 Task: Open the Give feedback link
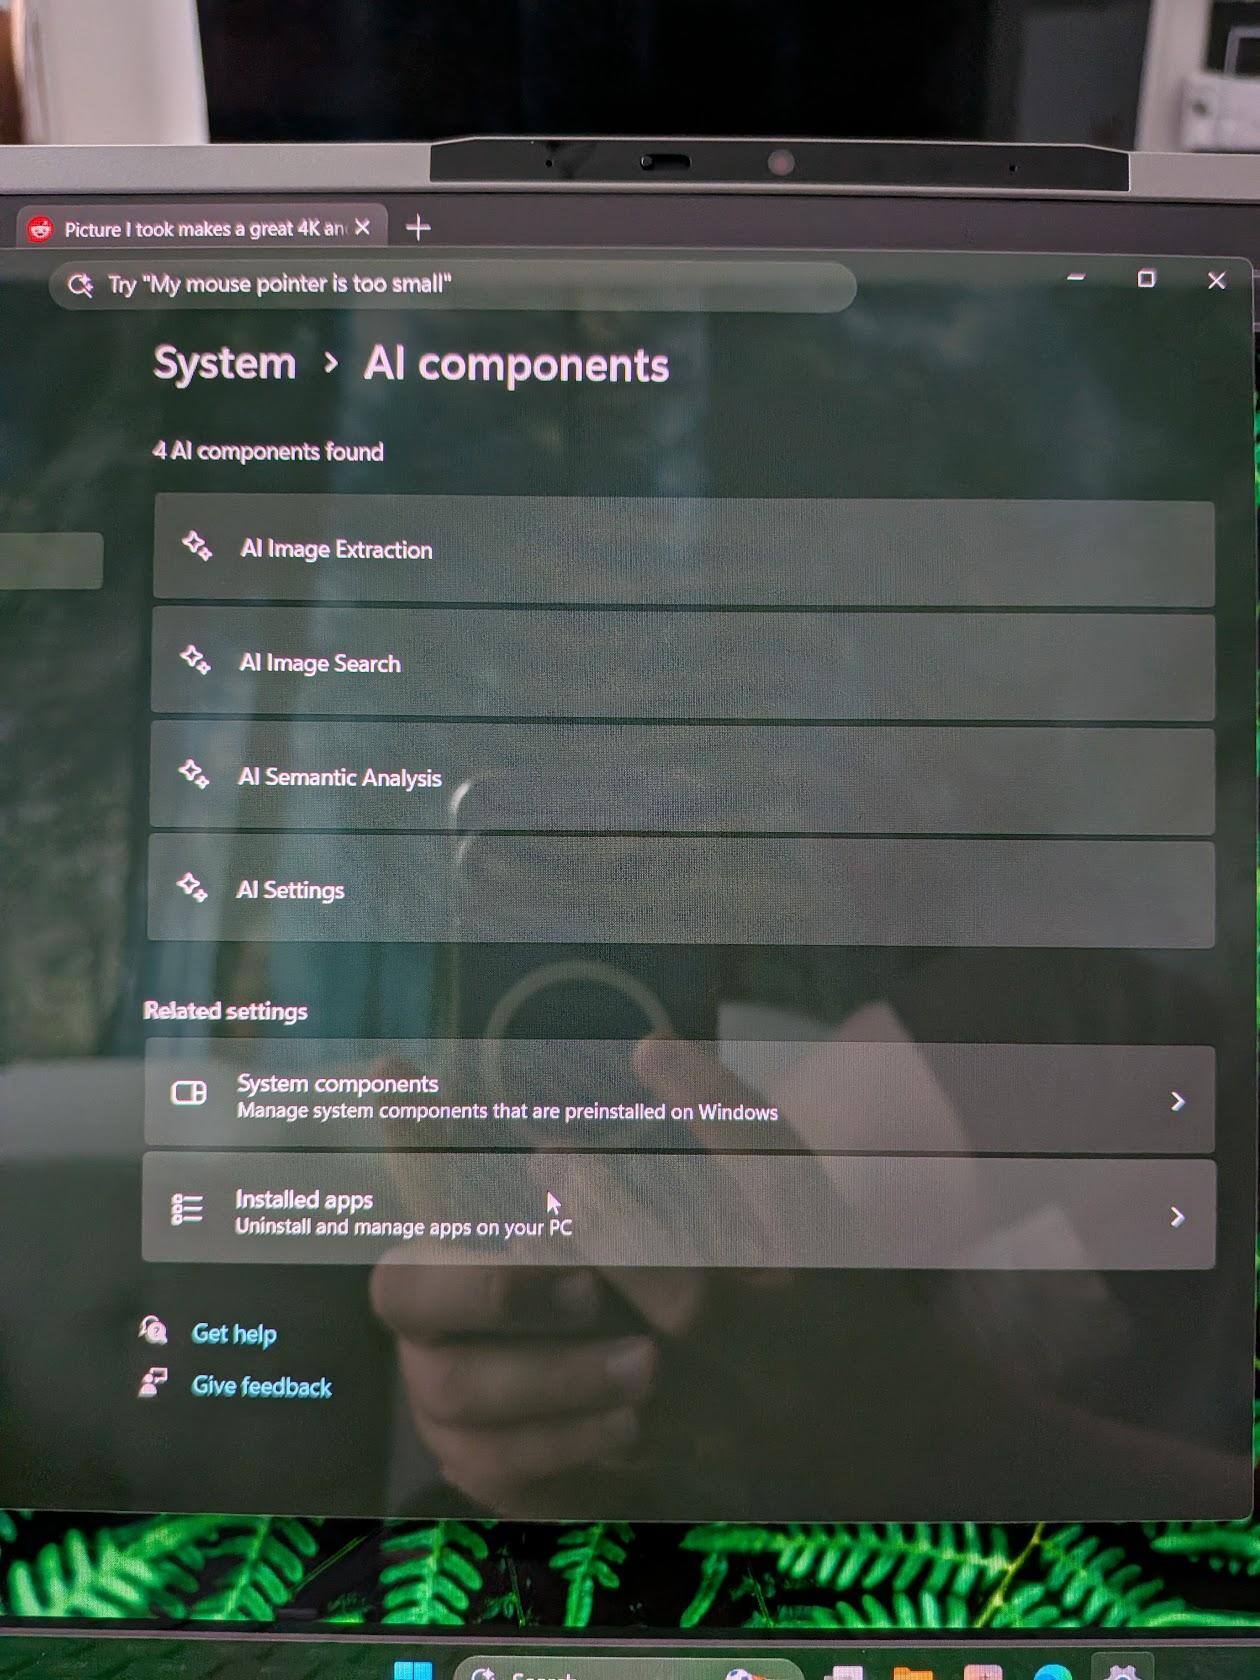(261, 1386)
